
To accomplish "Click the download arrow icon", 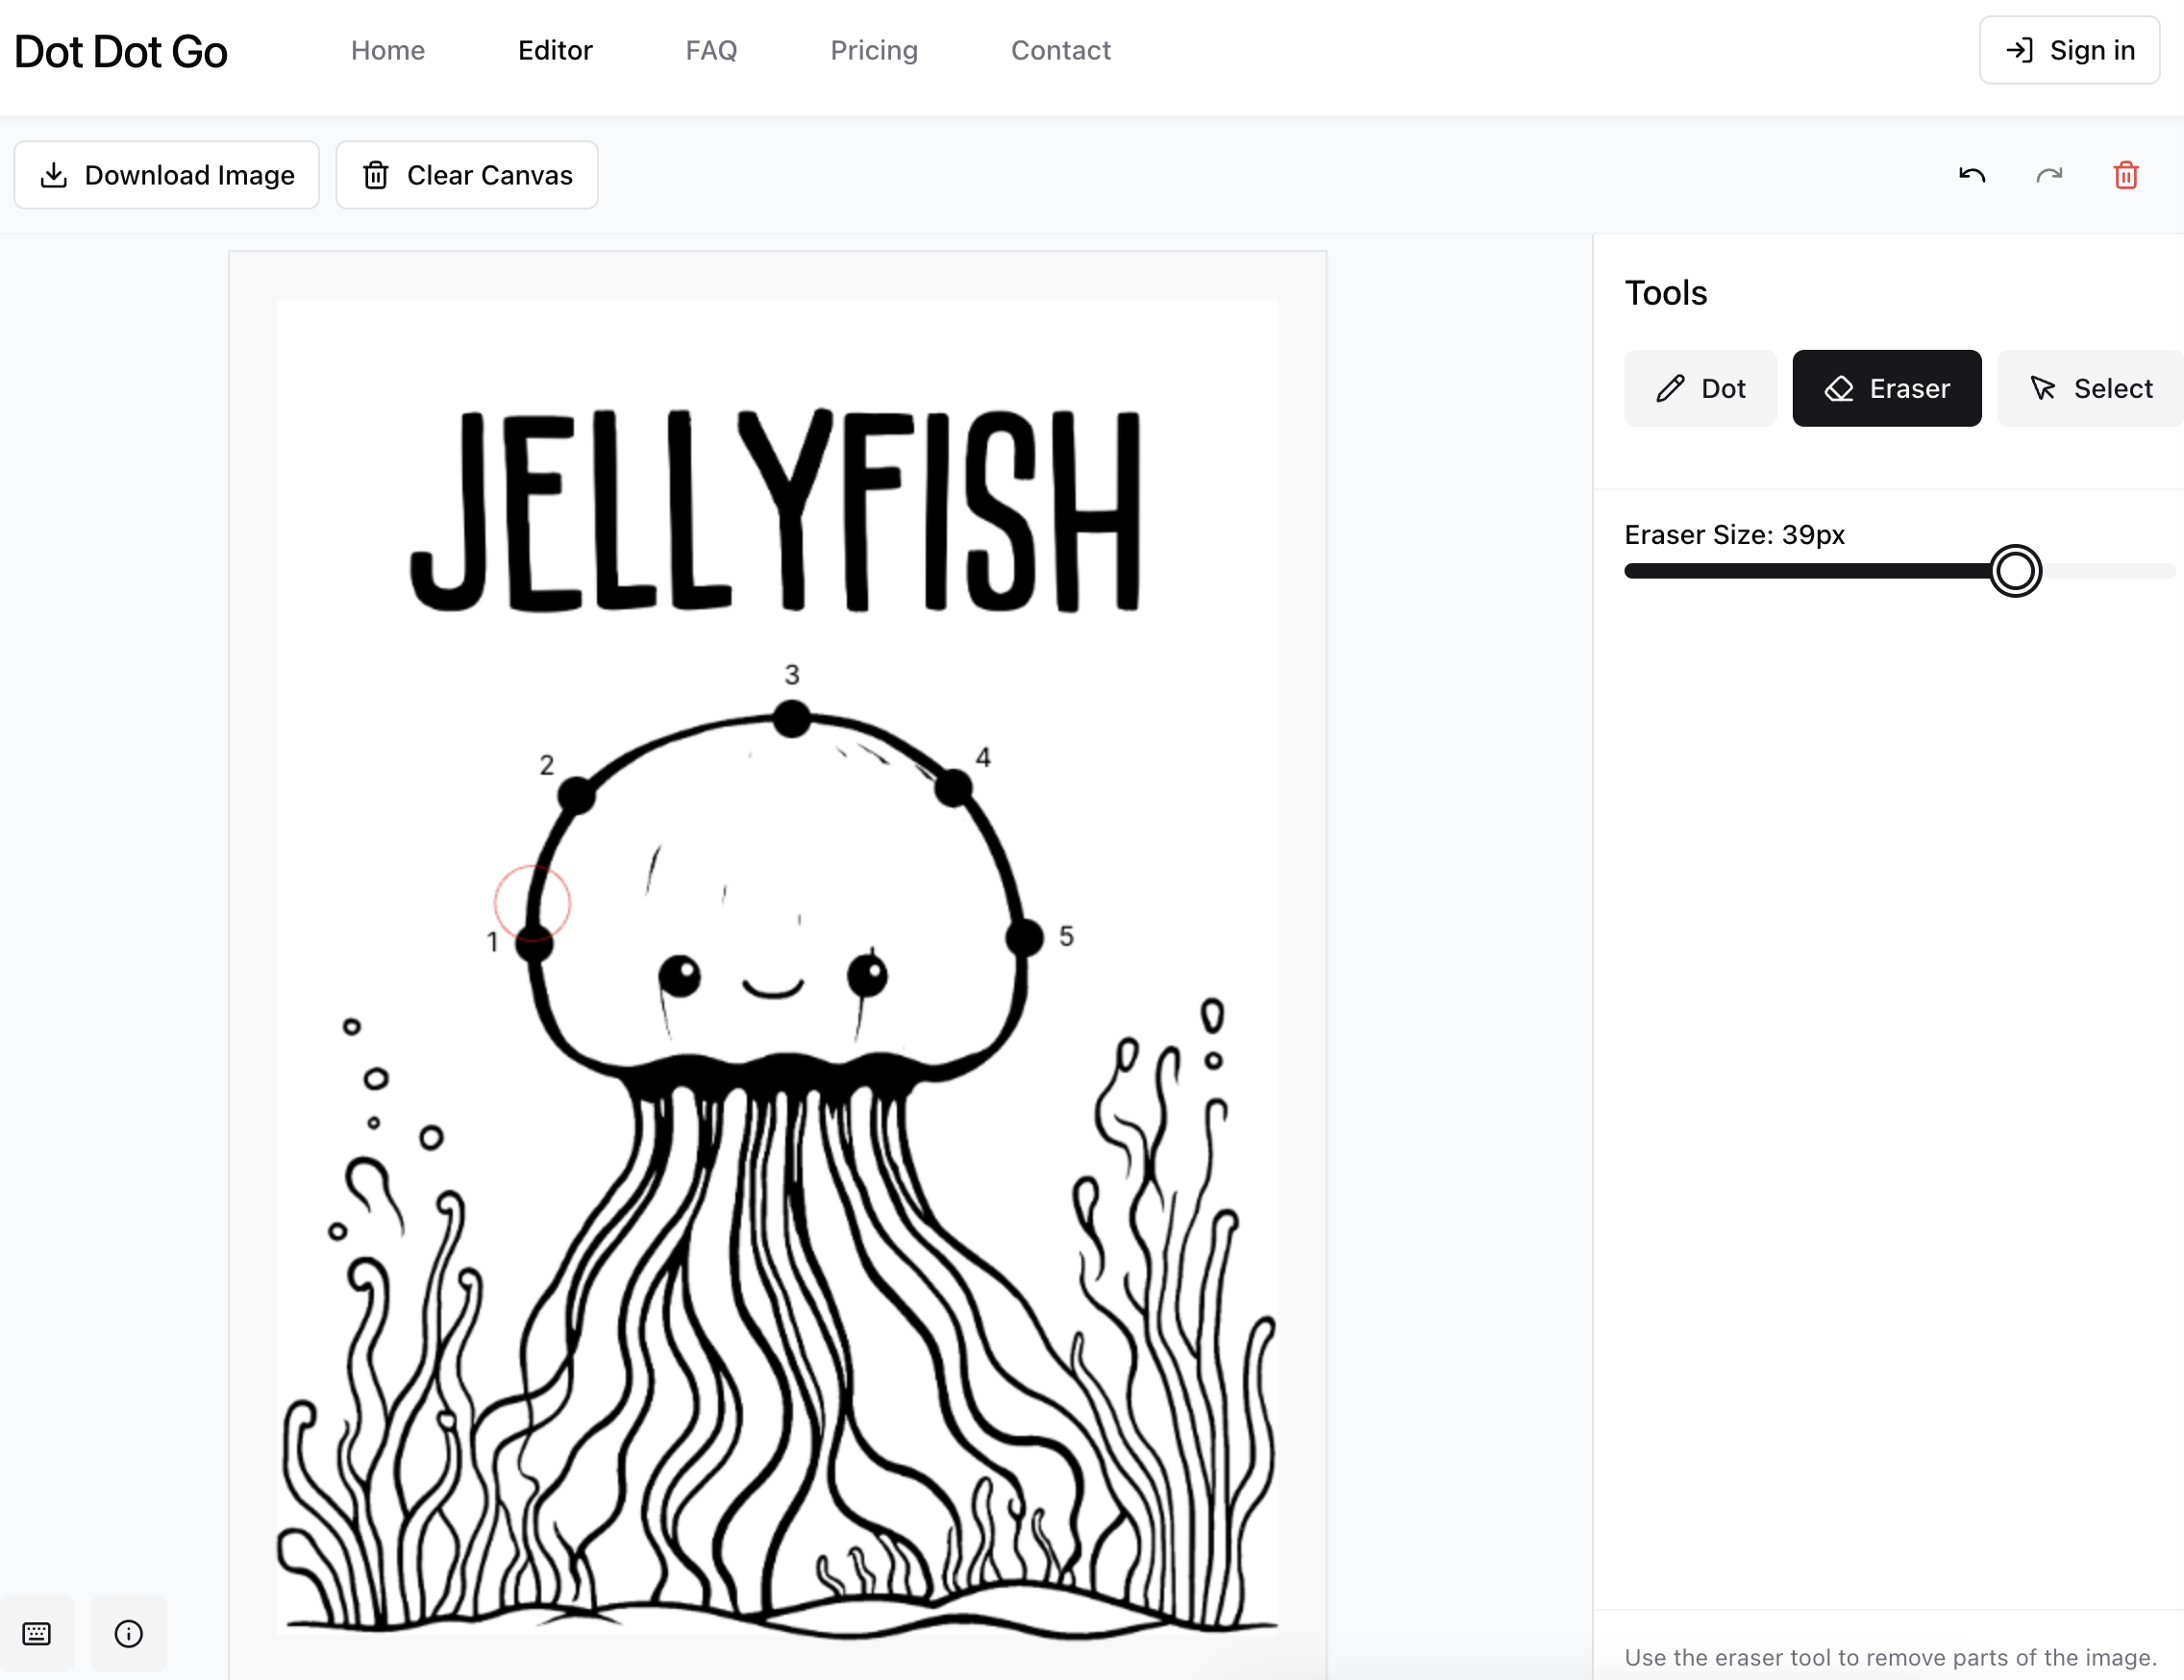I will 55,174.
